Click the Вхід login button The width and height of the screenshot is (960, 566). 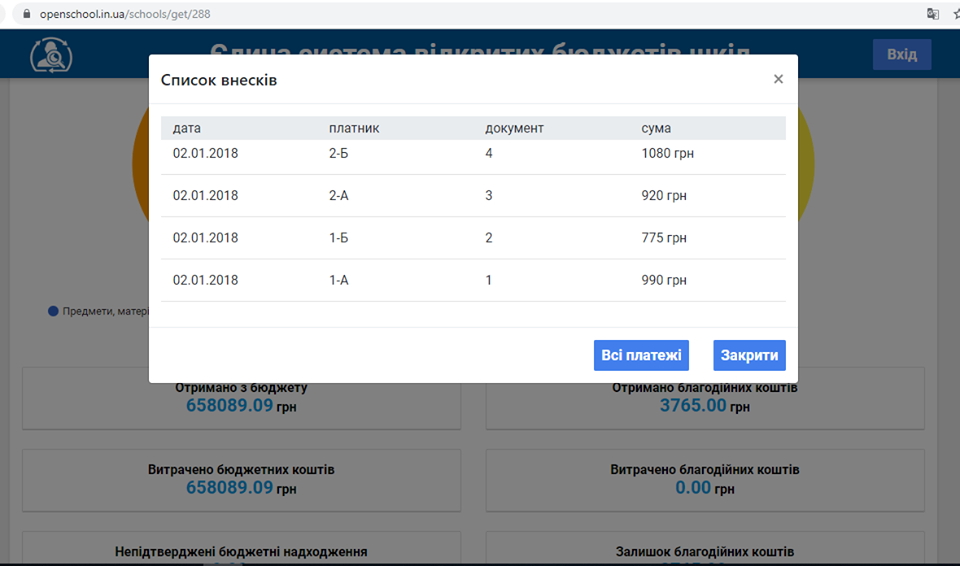[x=901, y=54]
